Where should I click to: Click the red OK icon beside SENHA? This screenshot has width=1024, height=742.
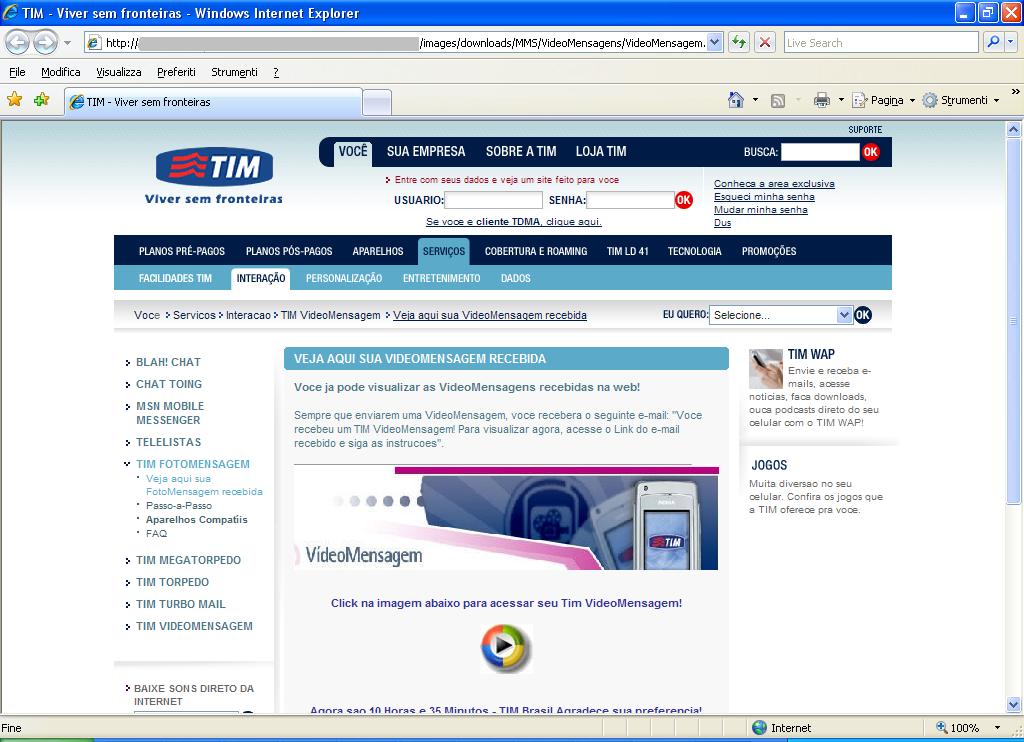click(x=684, y=200)
